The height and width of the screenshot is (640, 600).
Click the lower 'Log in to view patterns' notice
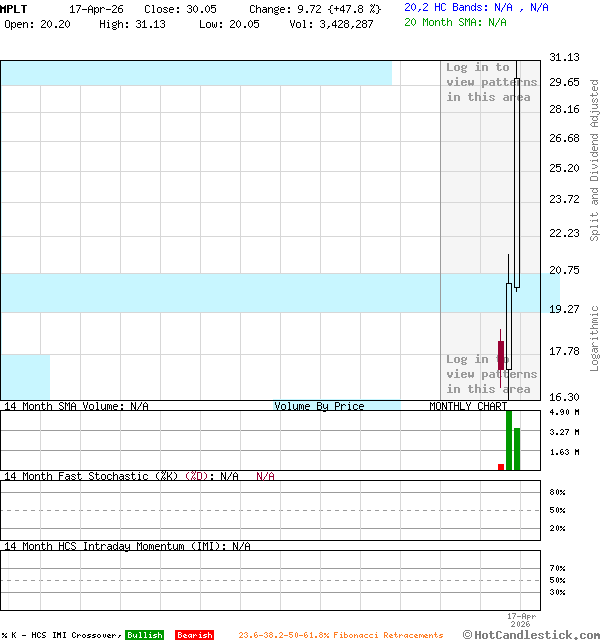click(x=490, y=374)
